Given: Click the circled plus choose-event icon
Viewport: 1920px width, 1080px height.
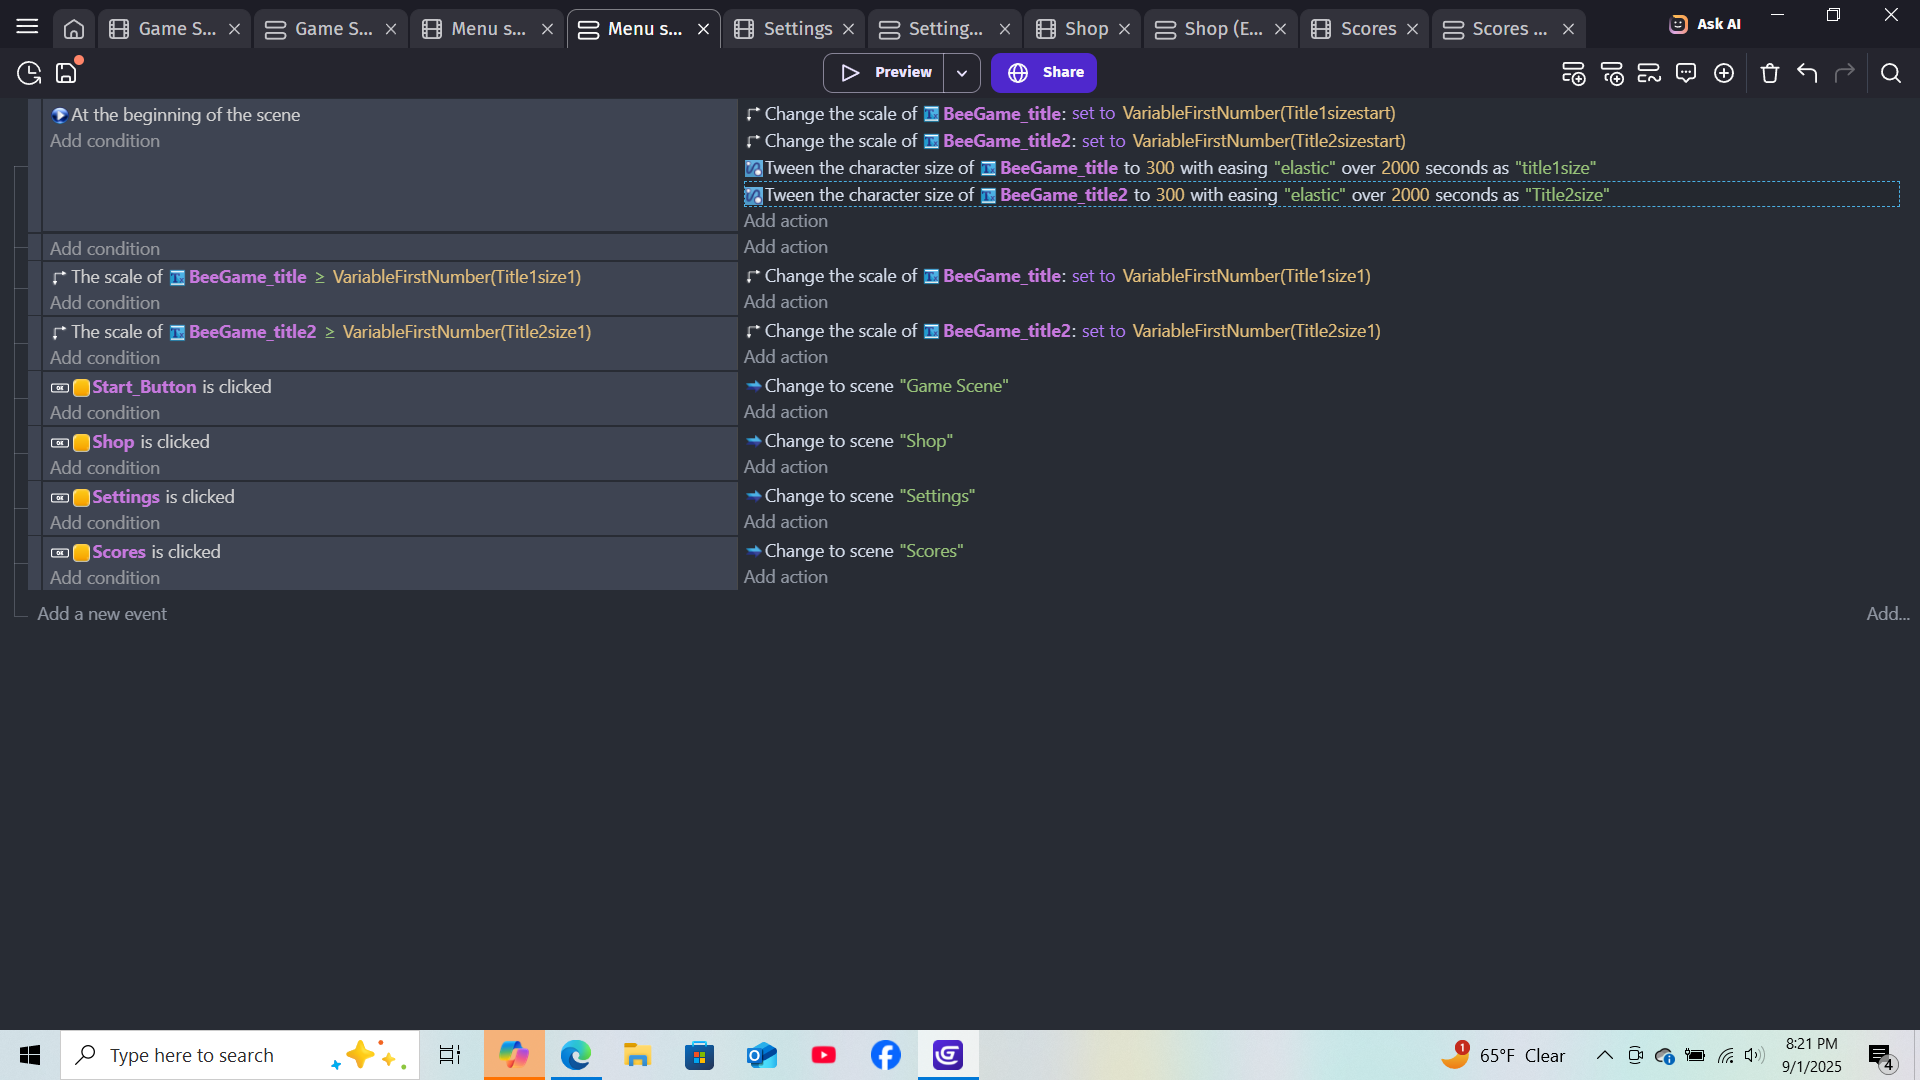Looking at the screenshot, I should (1724, 73).
